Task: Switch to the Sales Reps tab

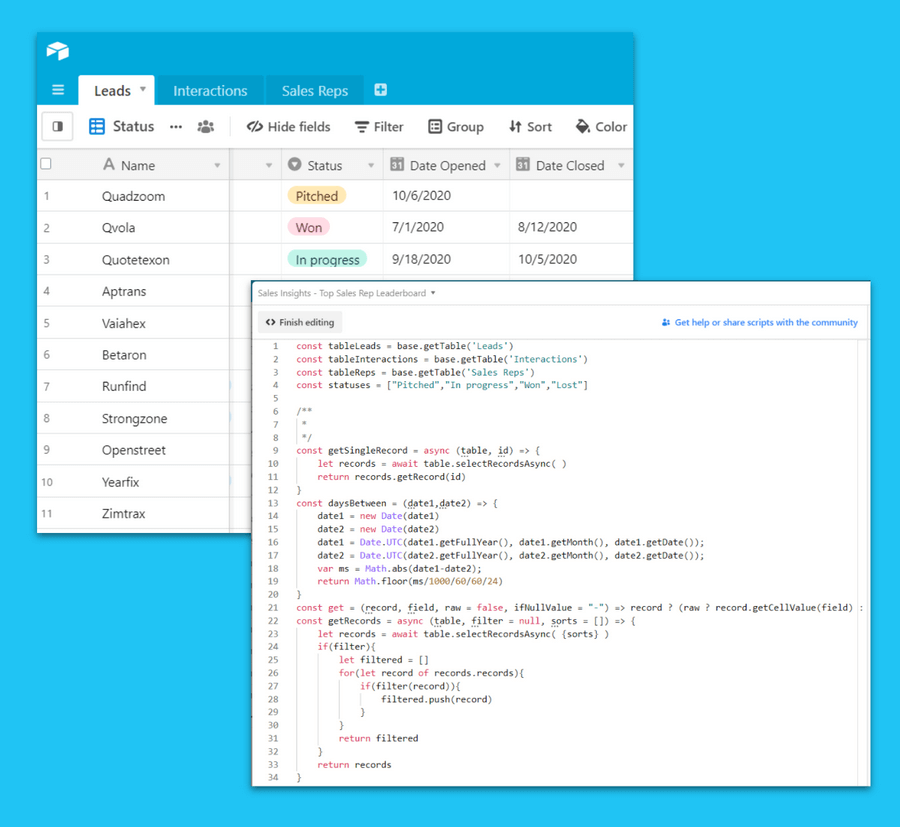Action: [x=314, y=91]
